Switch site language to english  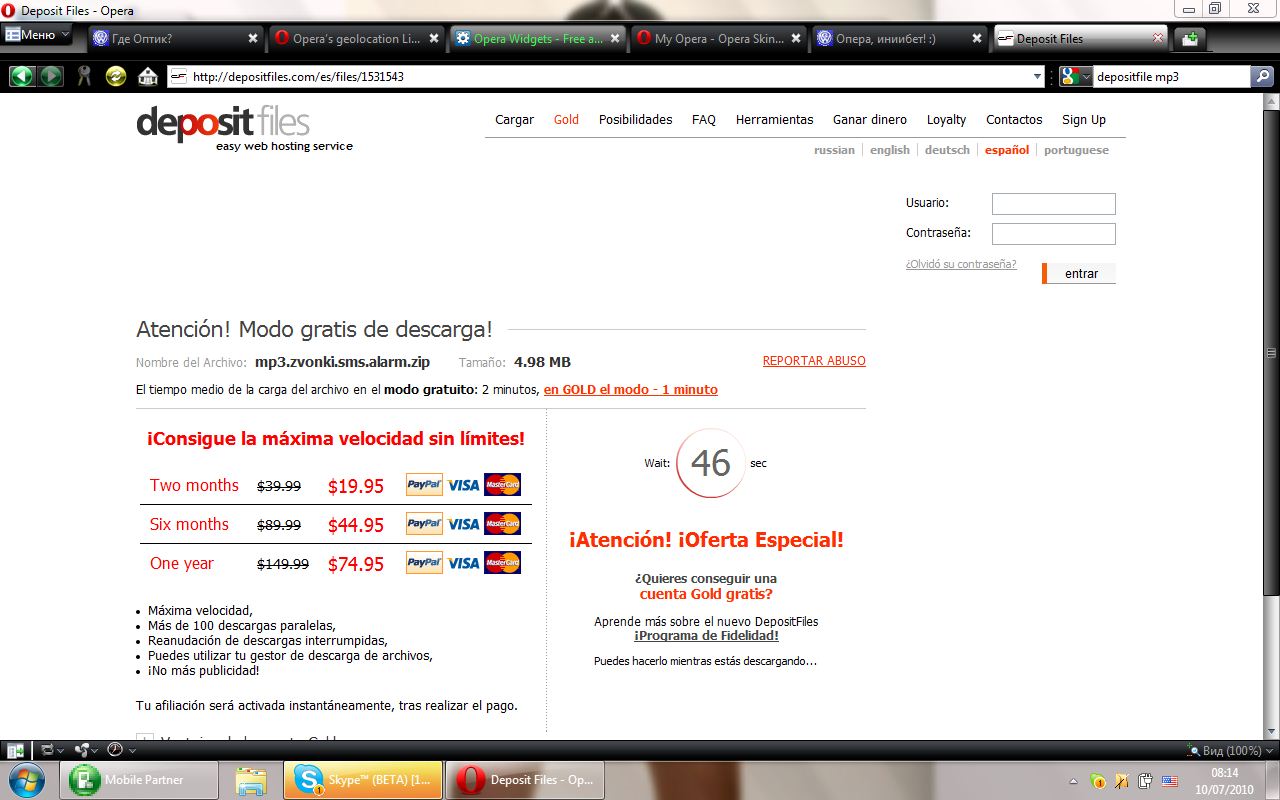(x=890, y=150)
